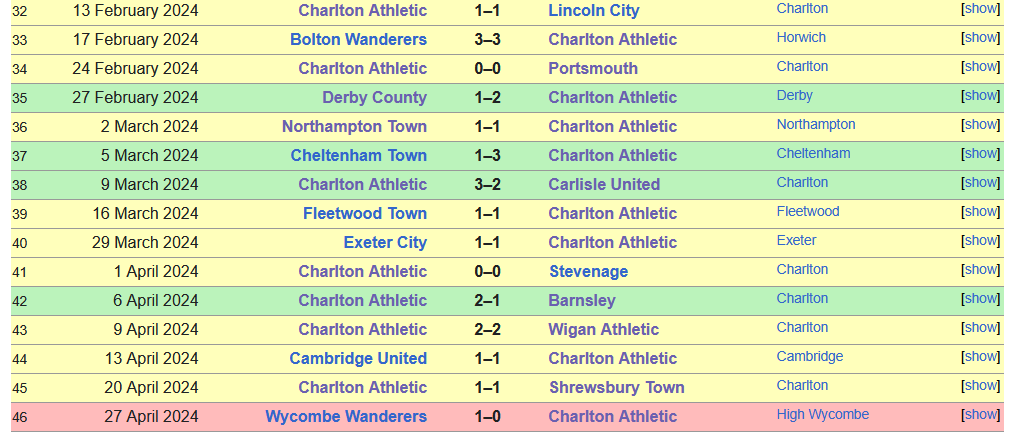Viewport: 1009px width, 436px height.
Task: Follow the Fleetwood Town team link
Action: pyautogui.click(x=365, y=213)
